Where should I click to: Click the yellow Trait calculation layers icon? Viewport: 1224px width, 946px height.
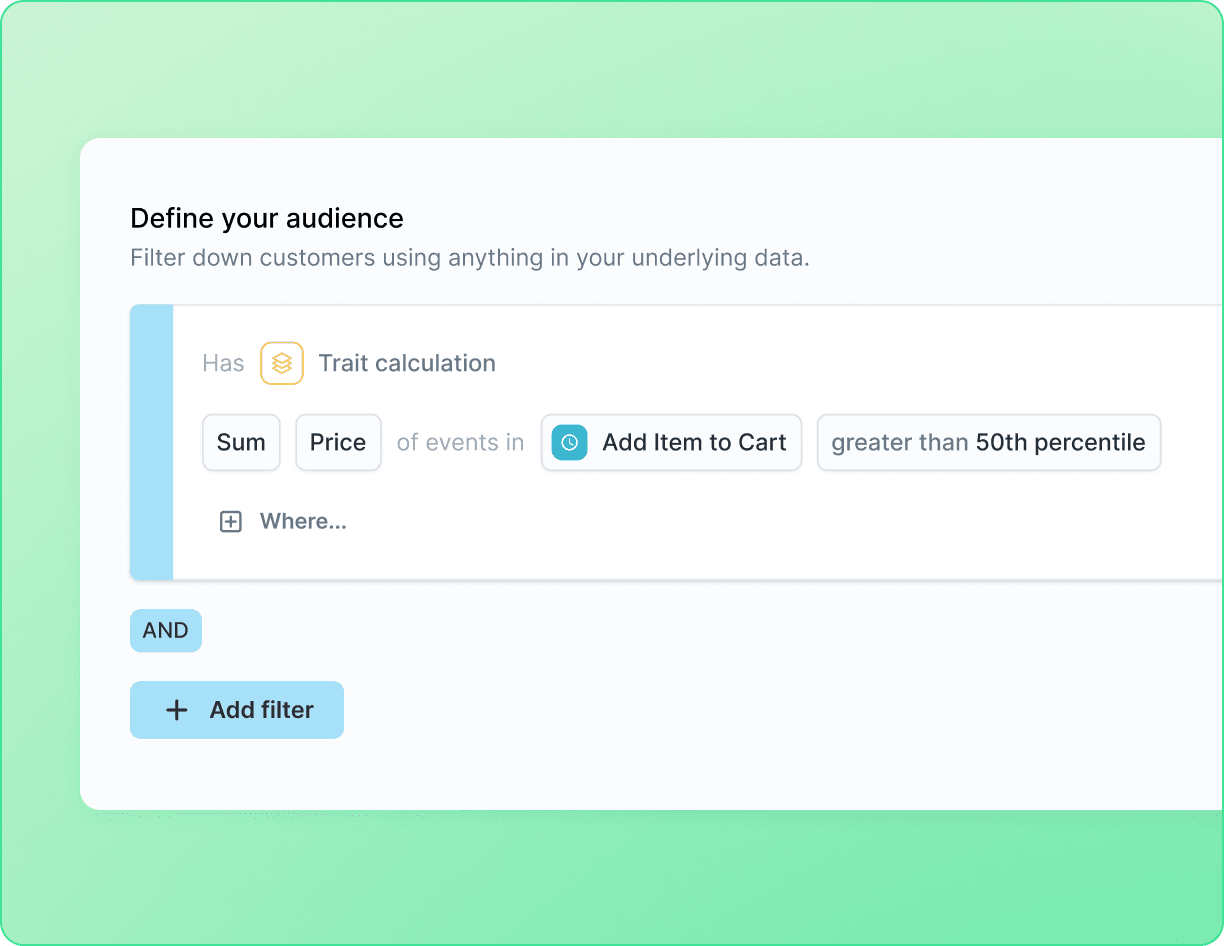(x=282, y=363)
